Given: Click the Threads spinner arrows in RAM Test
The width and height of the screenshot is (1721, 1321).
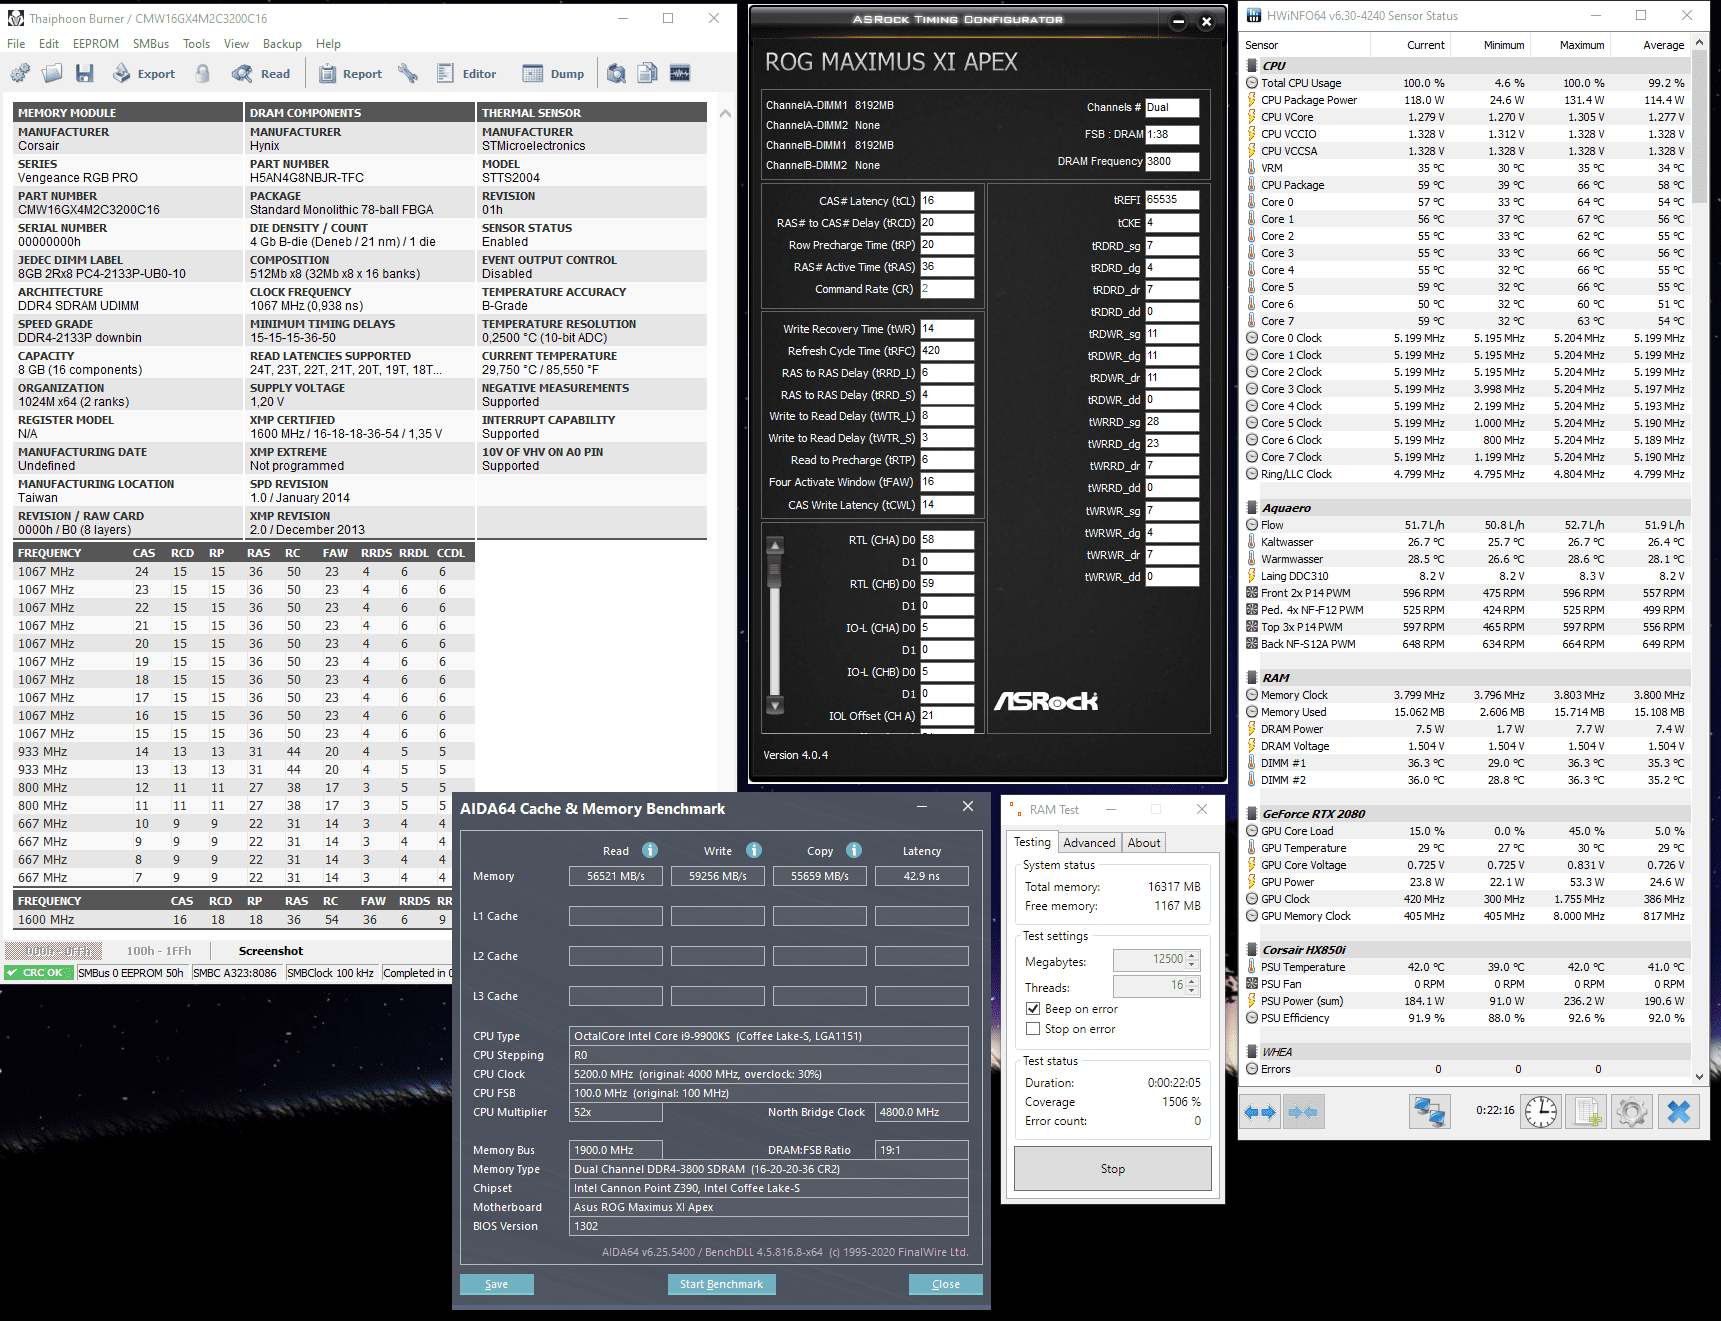Looking at the screenshot, I should coord(1192,986).
